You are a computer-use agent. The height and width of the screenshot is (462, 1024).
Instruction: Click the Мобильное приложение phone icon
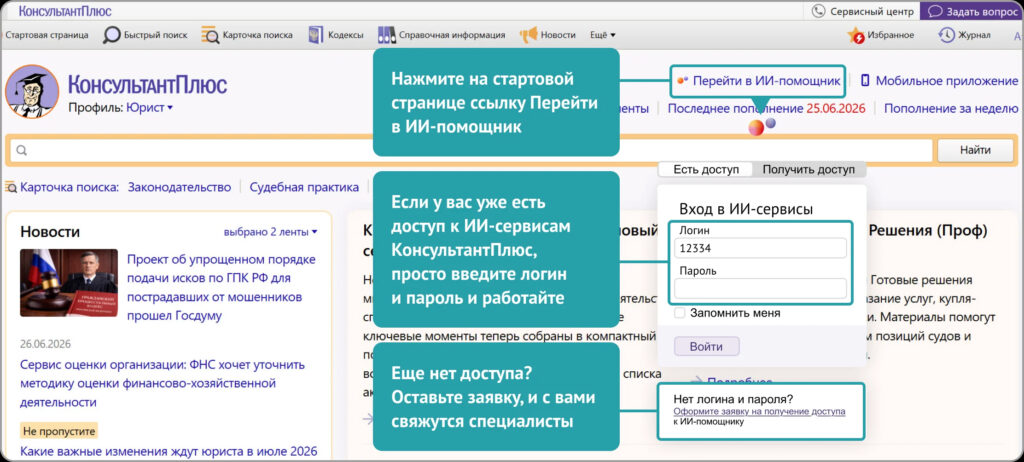point(865,81)
